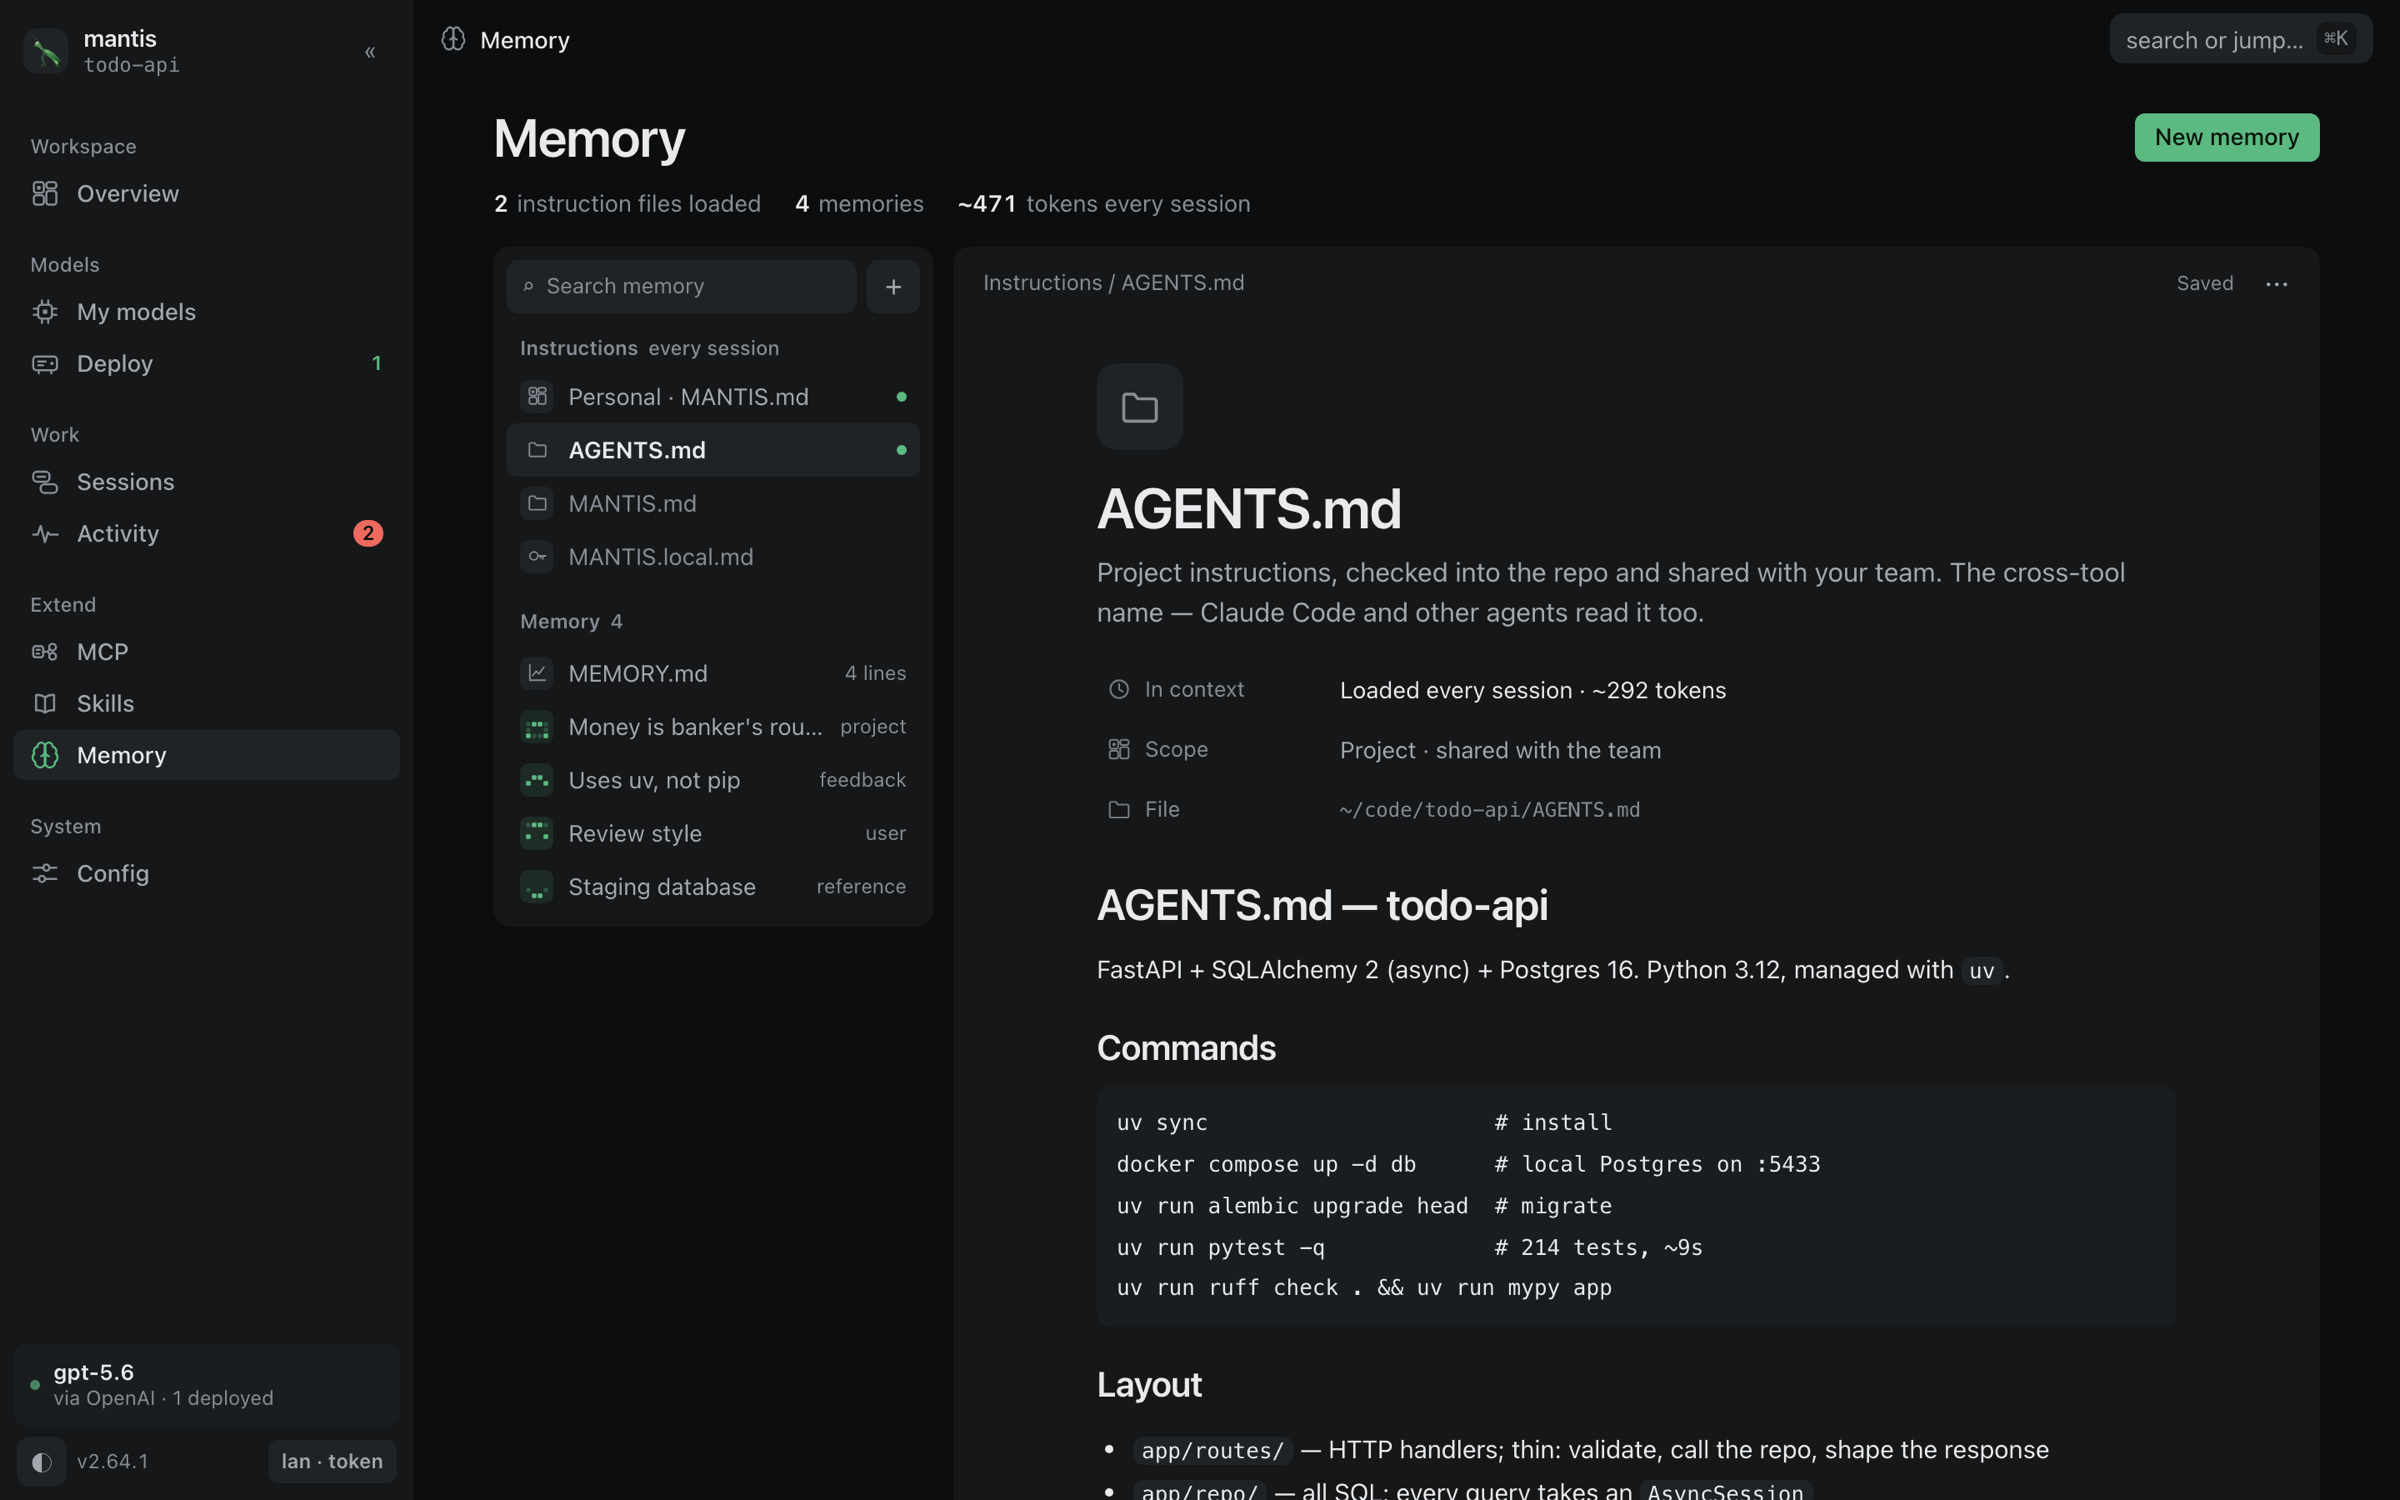Click brain icon in top Memory breadcrumb
Screen dimensions: 2400x1500
[x=454, y=39]
